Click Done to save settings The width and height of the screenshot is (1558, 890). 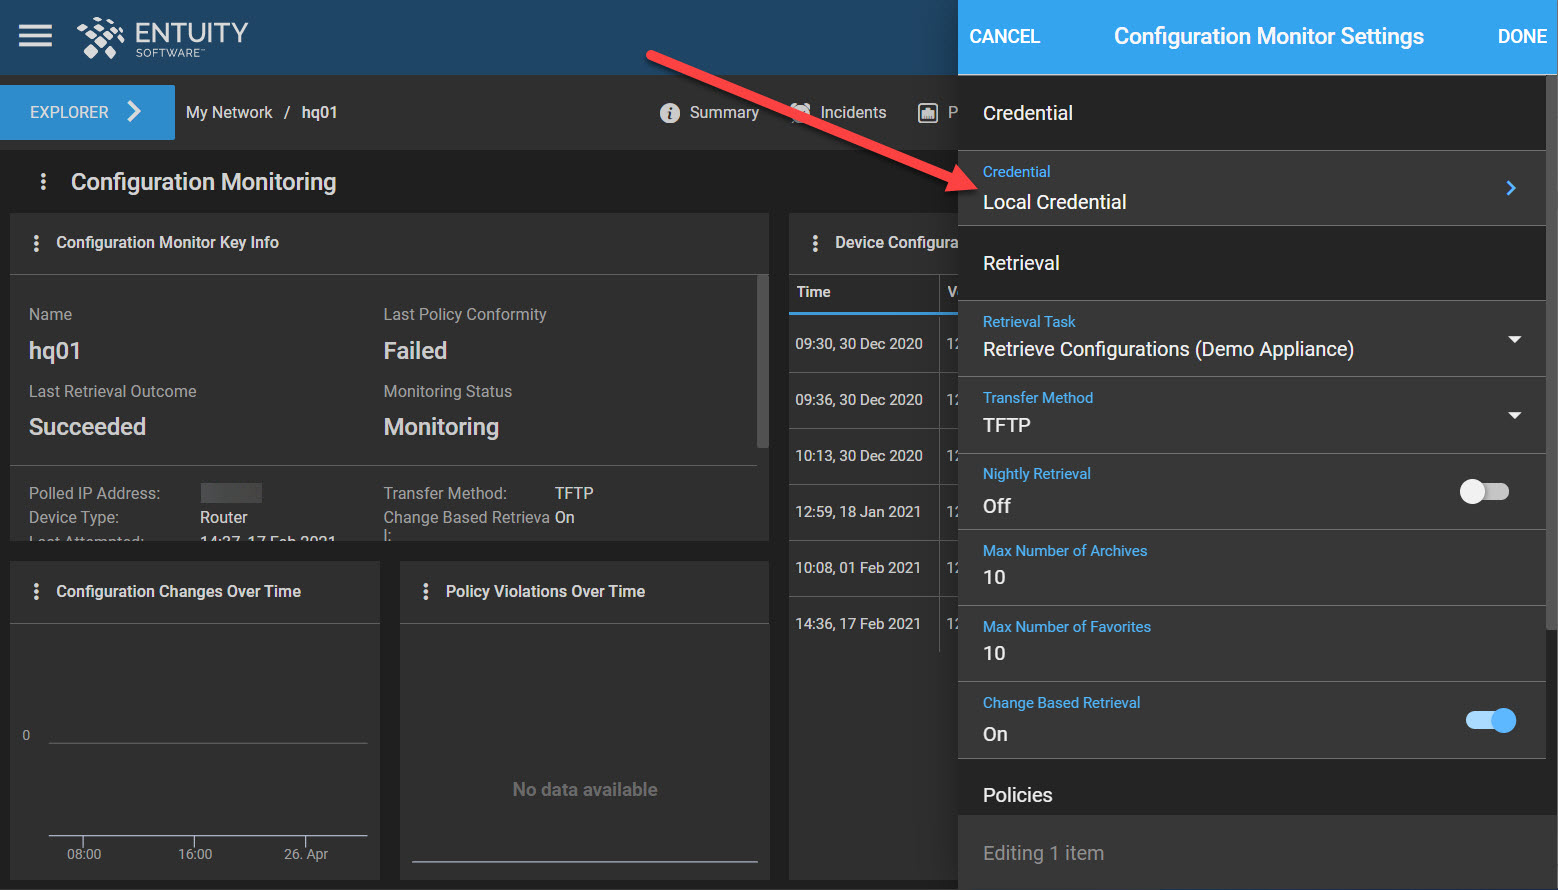coord(1522,36)
